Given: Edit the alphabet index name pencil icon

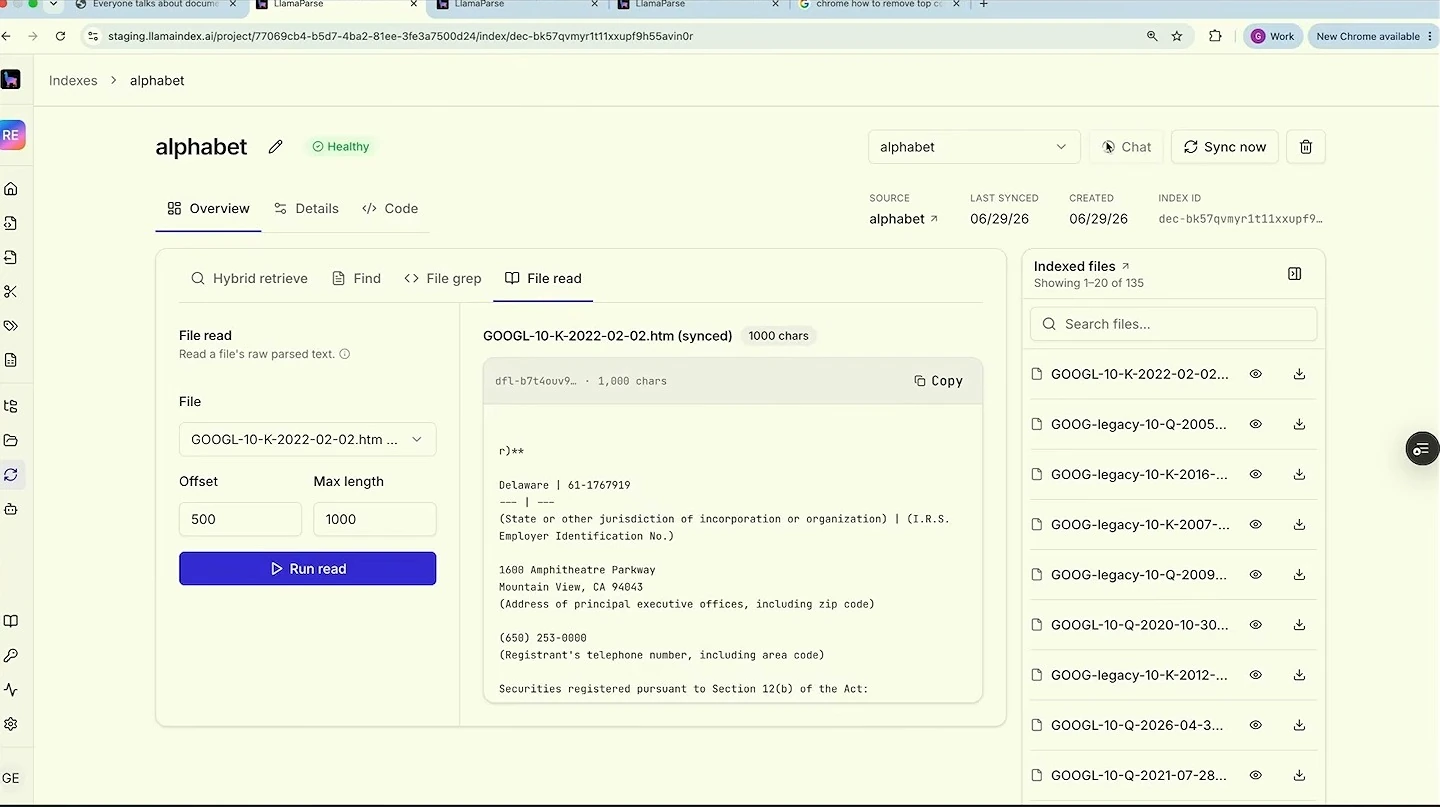Looking at the screenshot, I should click(276, 147).
